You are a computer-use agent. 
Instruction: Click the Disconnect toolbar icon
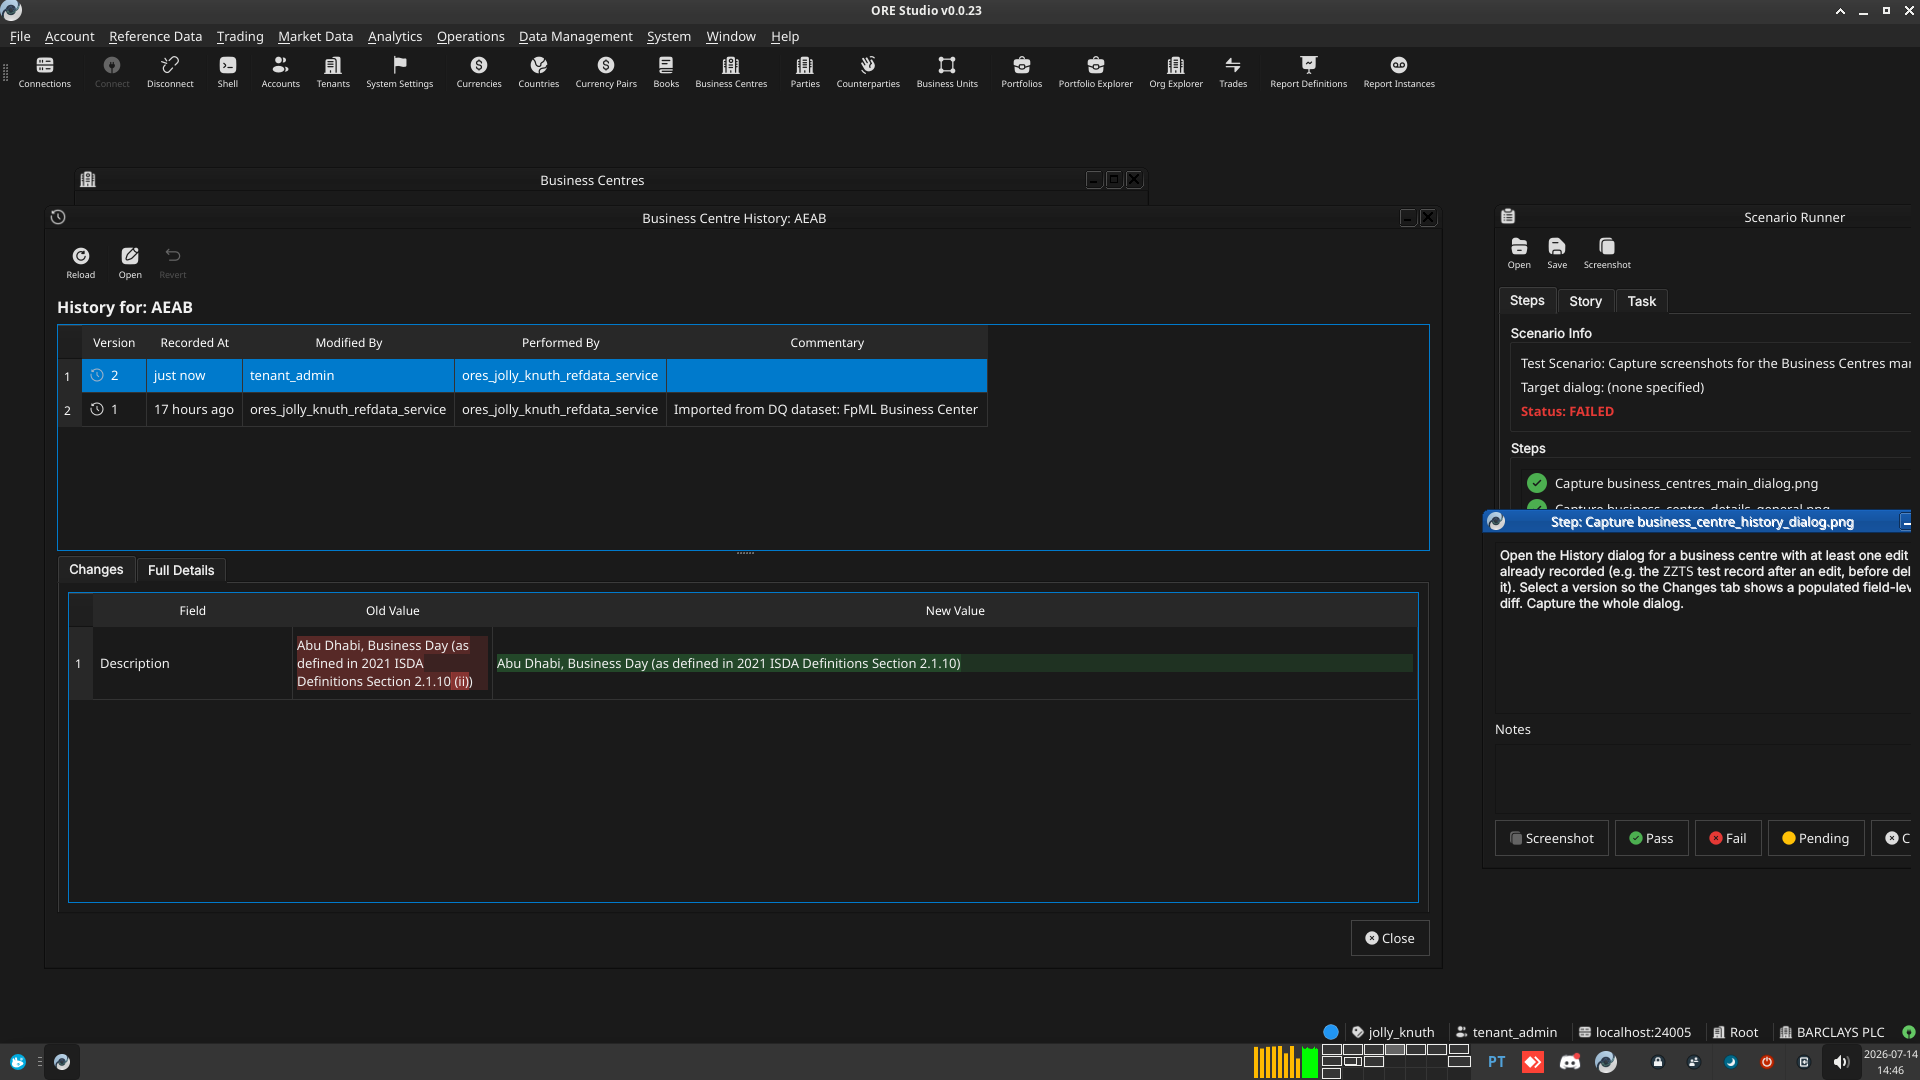click(170, 72)
